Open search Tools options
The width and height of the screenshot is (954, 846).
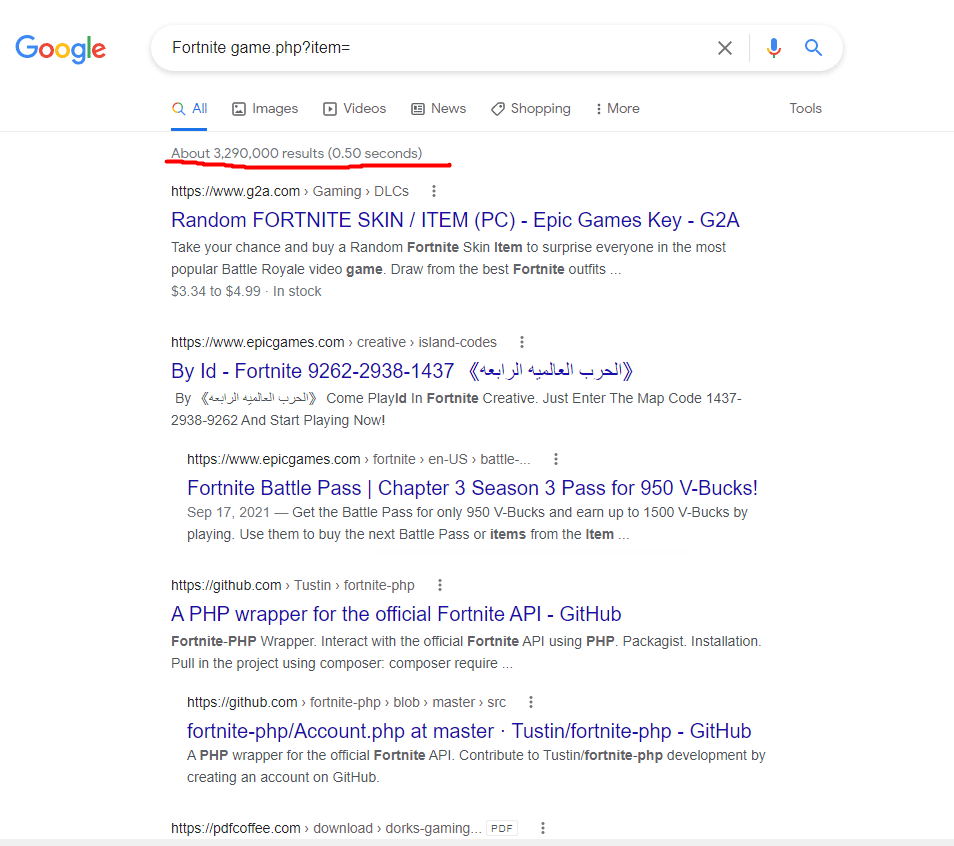(x=805, y=108)
